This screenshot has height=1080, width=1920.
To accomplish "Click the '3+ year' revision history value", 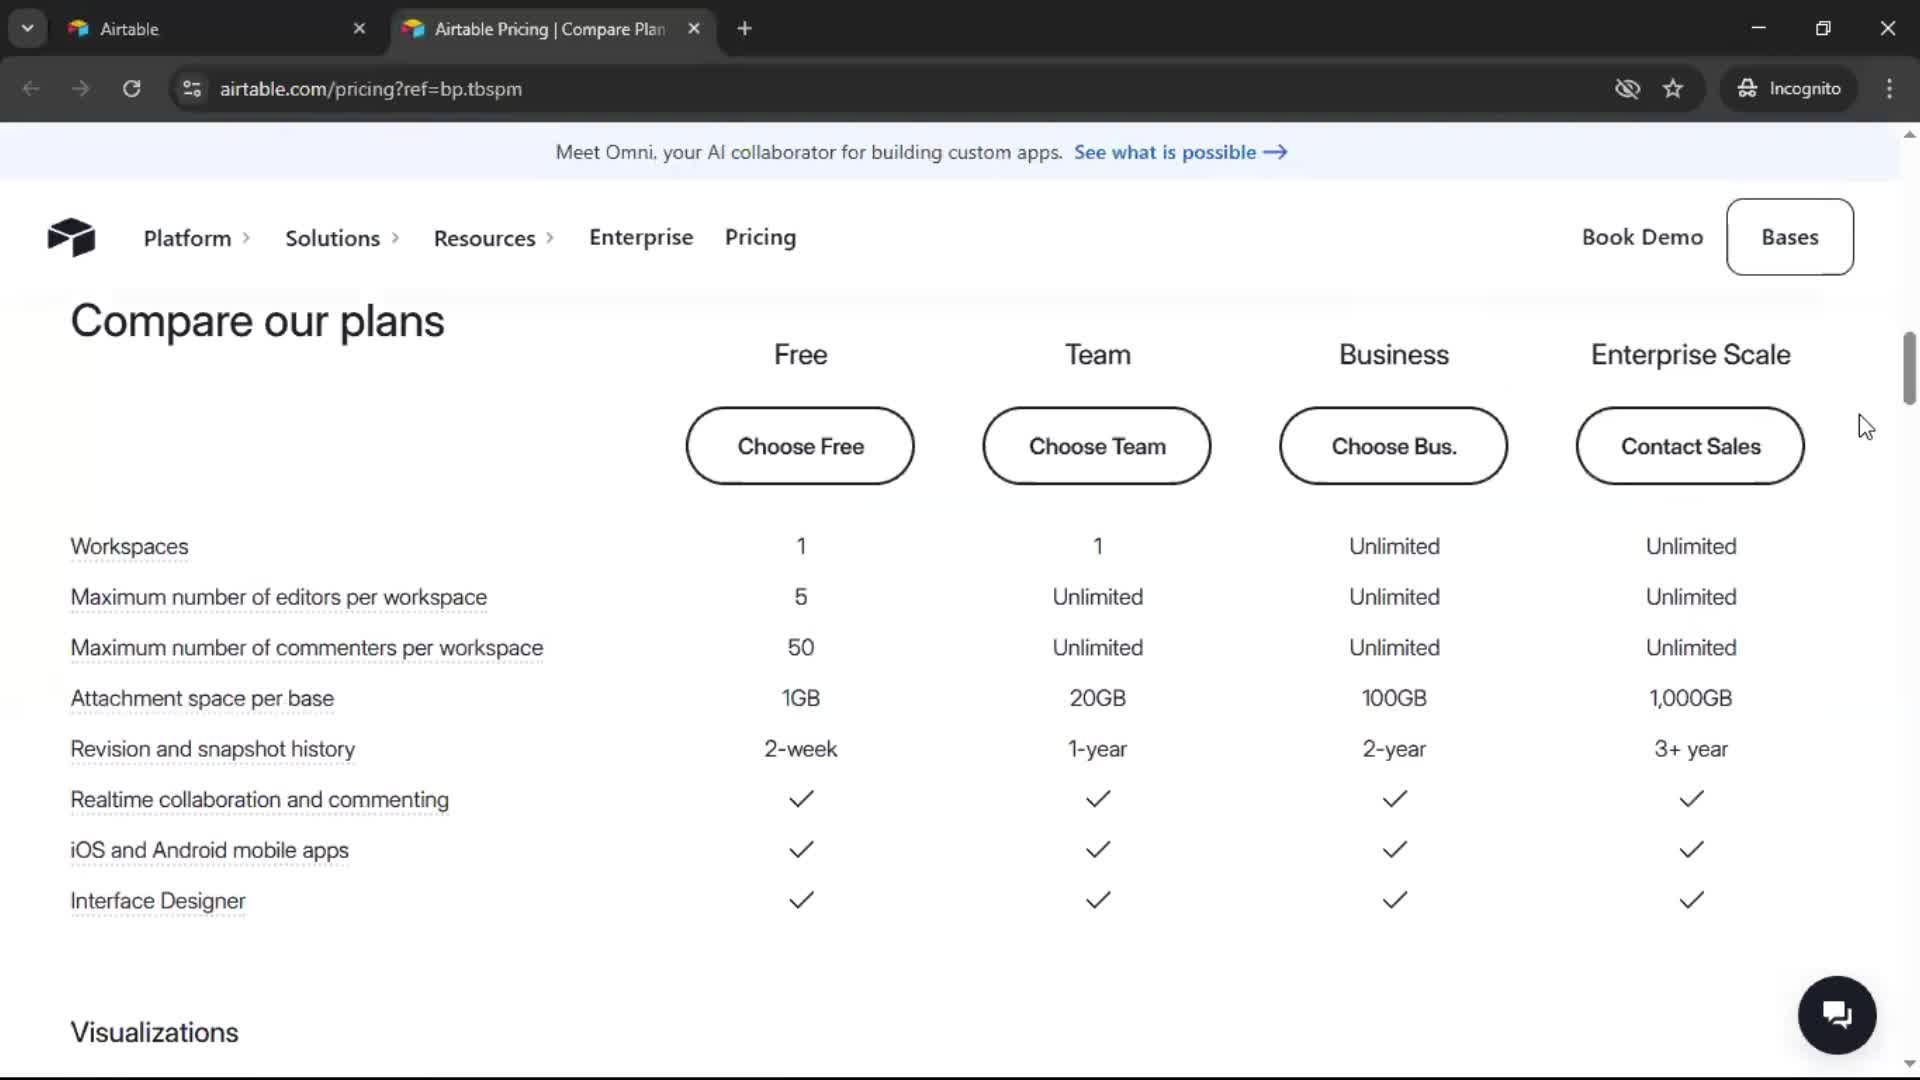I will (x=1690, y=749).
